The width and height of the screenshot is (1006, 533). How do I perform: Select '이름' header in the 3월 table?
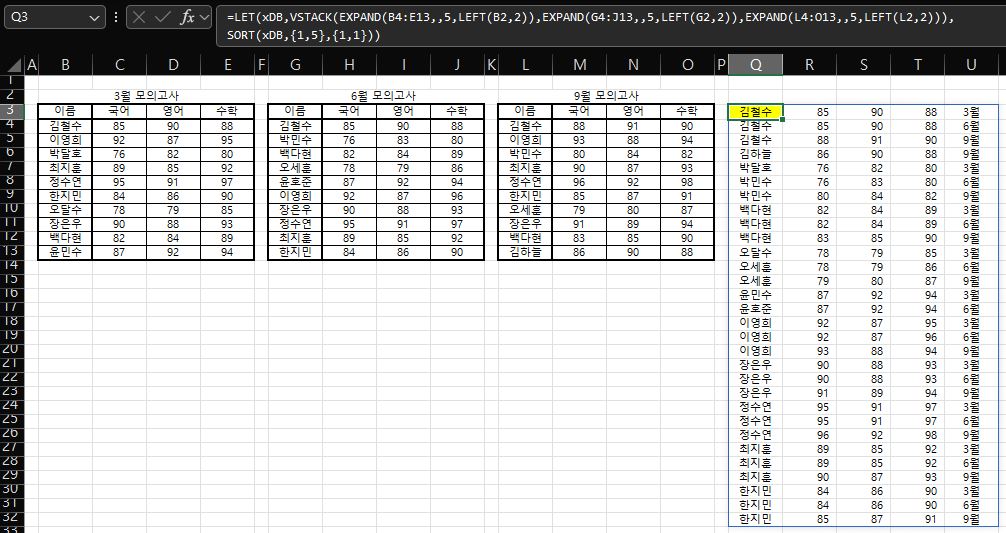[x=65, y=111]
